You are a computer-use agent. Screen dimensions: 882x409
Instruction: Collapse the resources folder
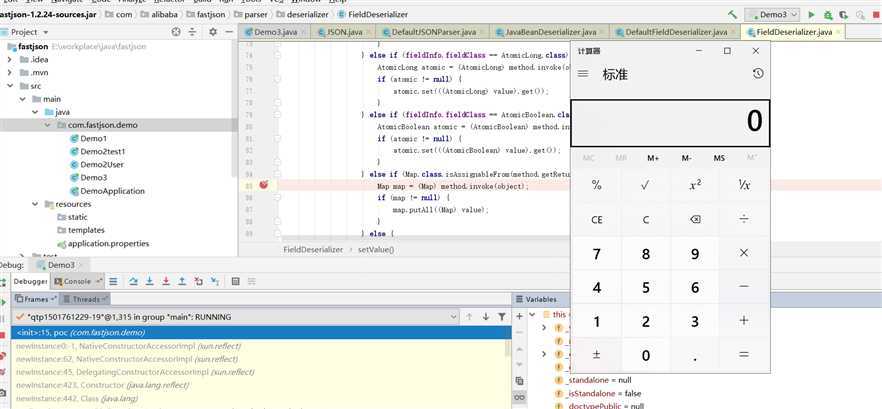tap(35, 204)
